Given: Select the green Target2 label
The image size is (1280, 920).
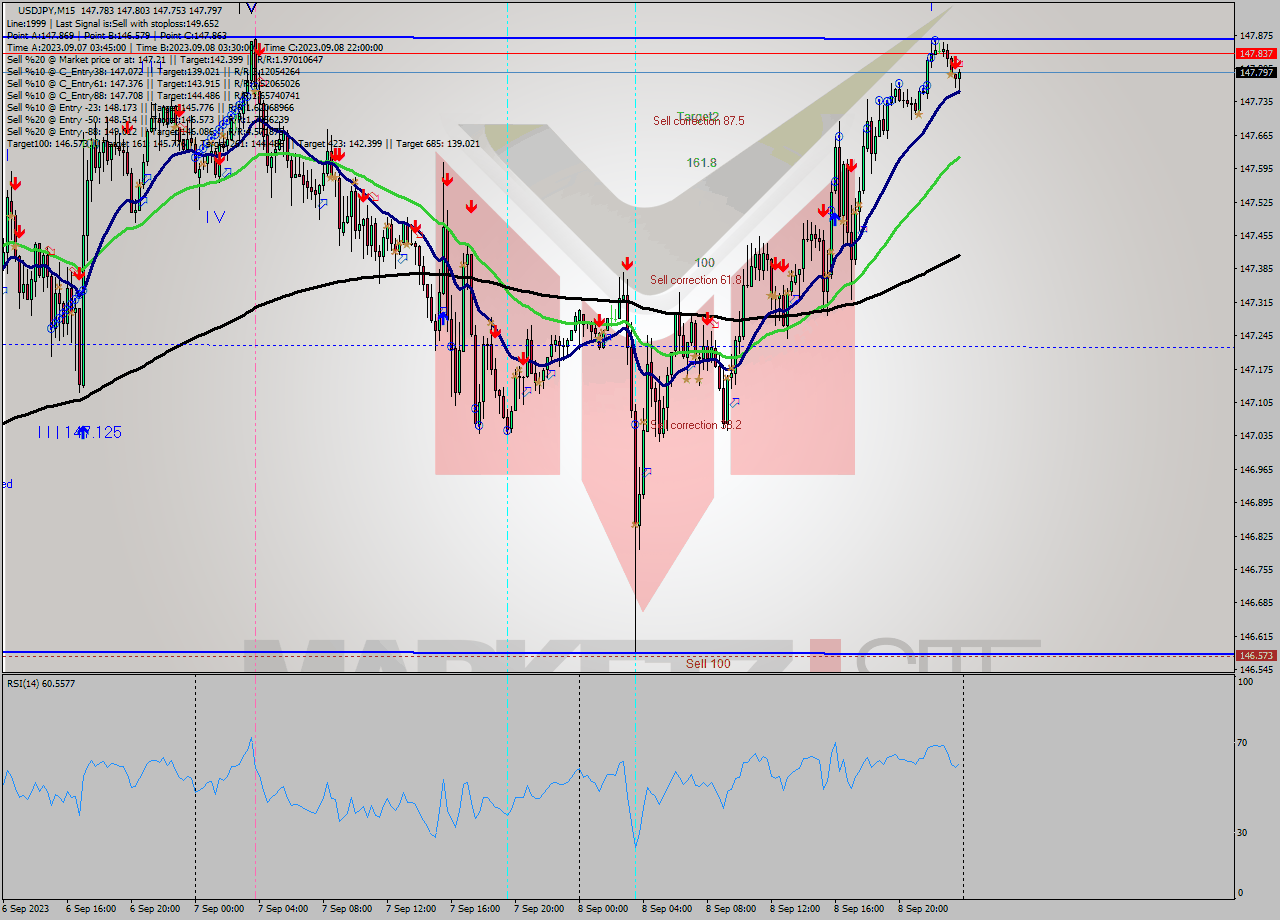Looking at the screenshot, I should (699, 115).
